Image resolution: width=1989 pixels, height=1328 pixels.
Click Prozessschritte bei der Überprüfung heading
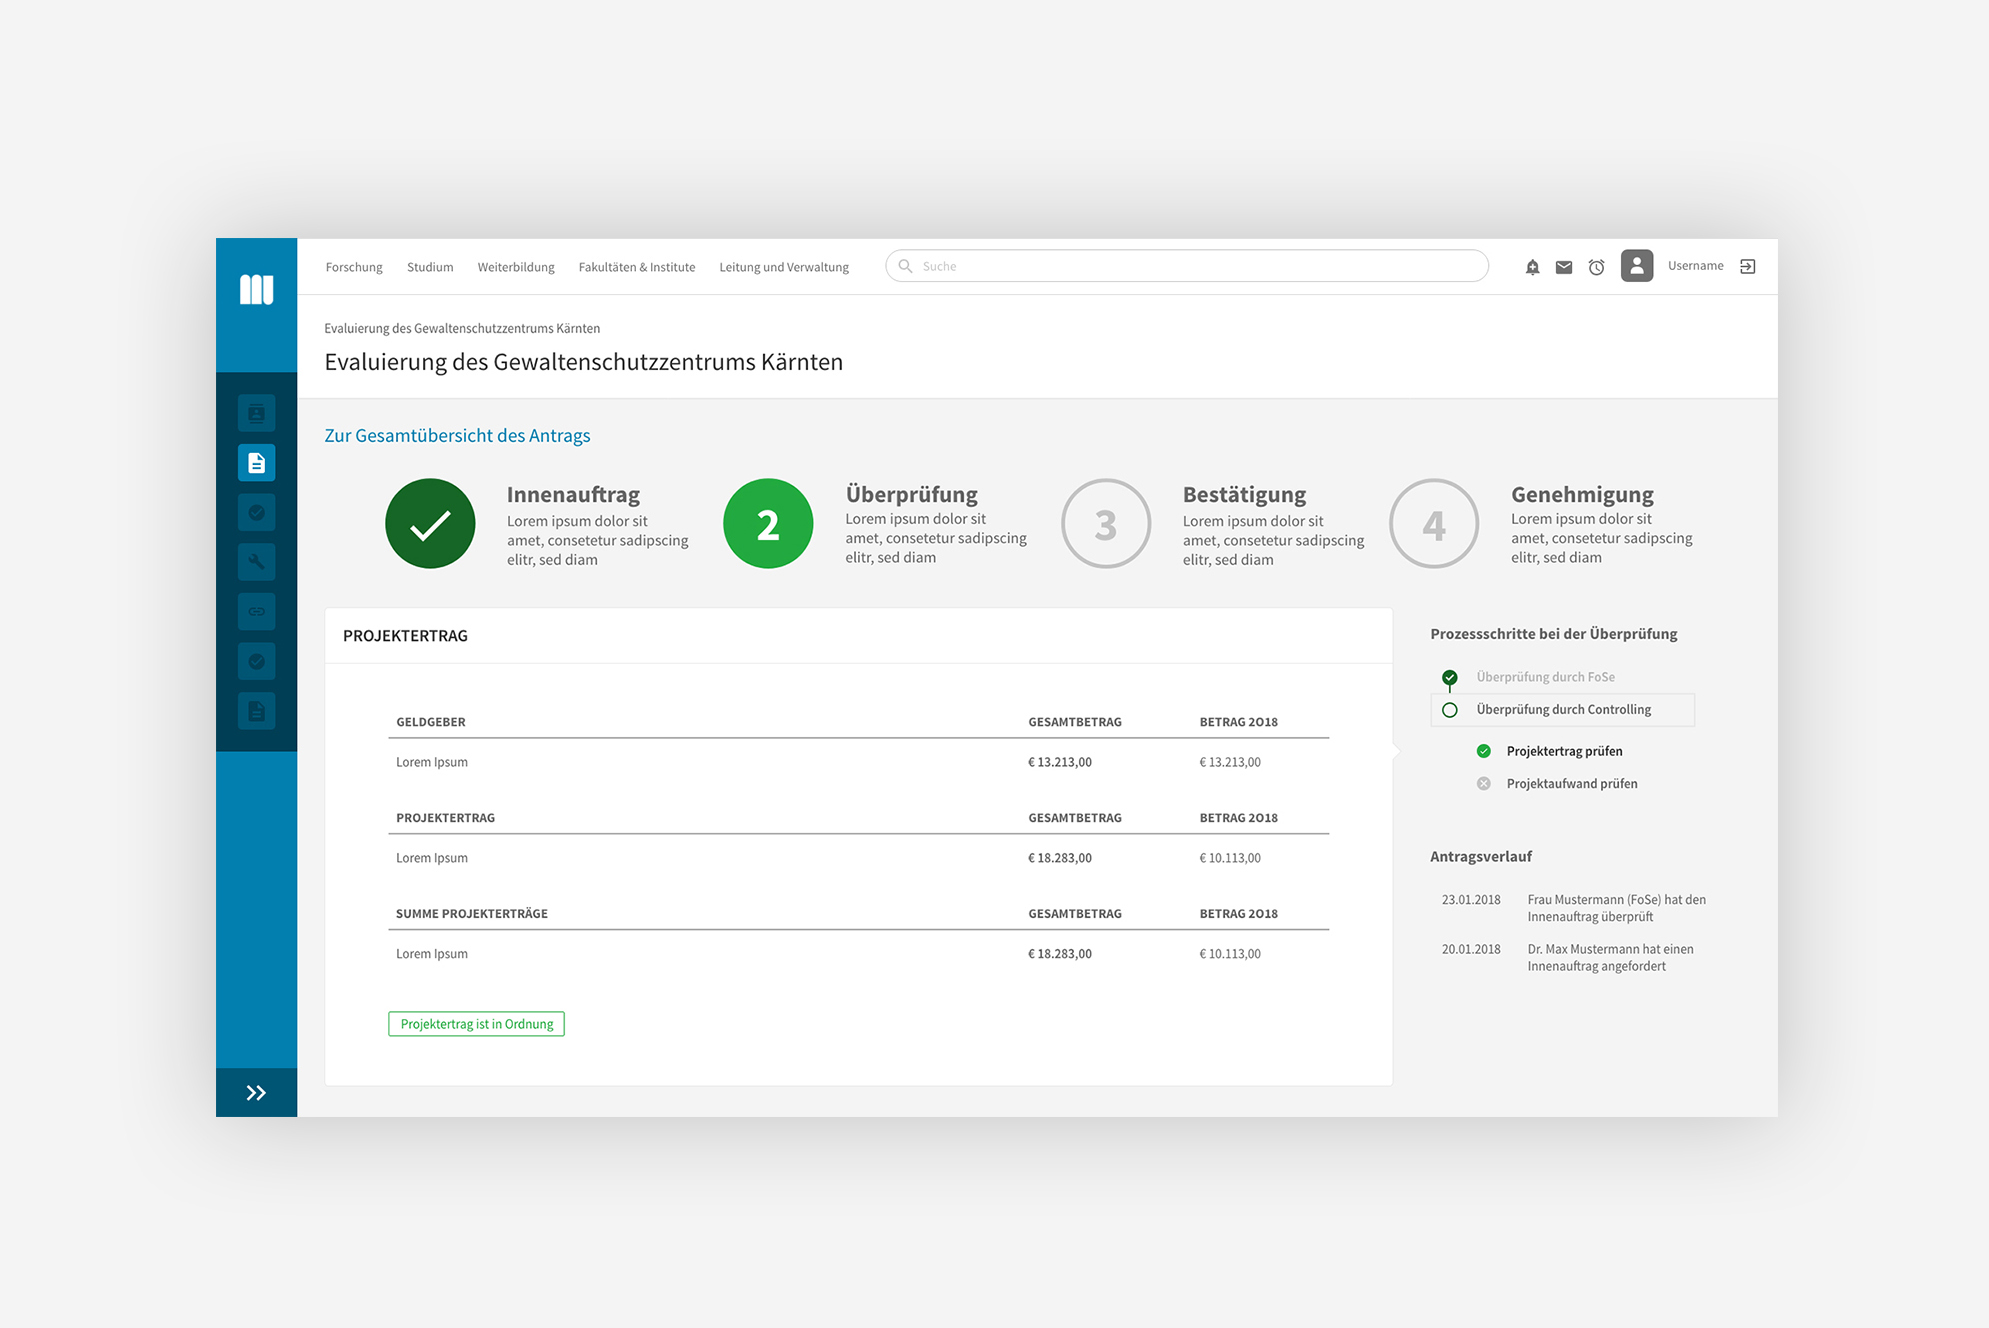point(1553,634)
